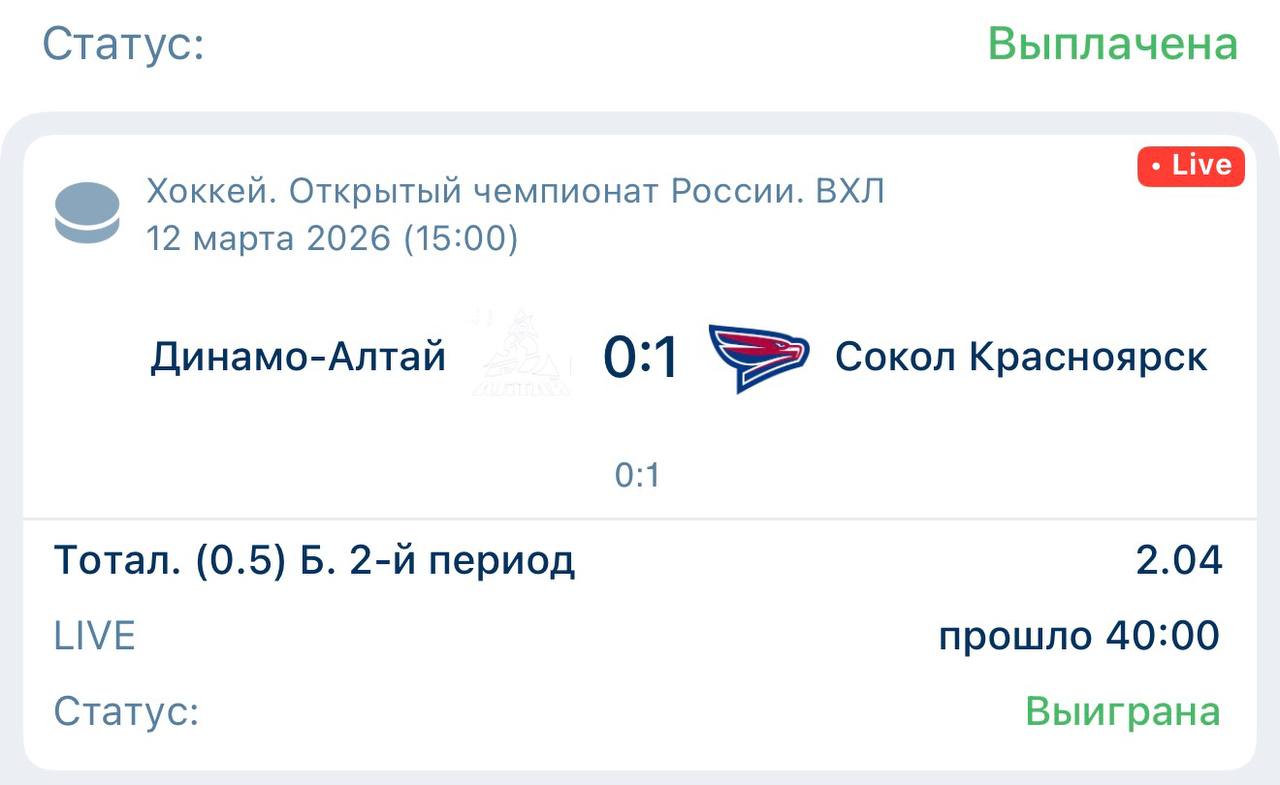This screenshot has height=785, width=1280.
Task: Select the Тотал. (0.5) Б. 2-й период bet
Action: [314, 561]
